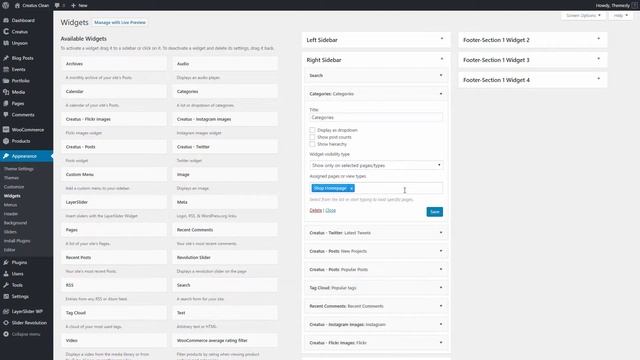Open Menus submenu item
The height and width of the screenshot is (360, 640).
[11, 205]
